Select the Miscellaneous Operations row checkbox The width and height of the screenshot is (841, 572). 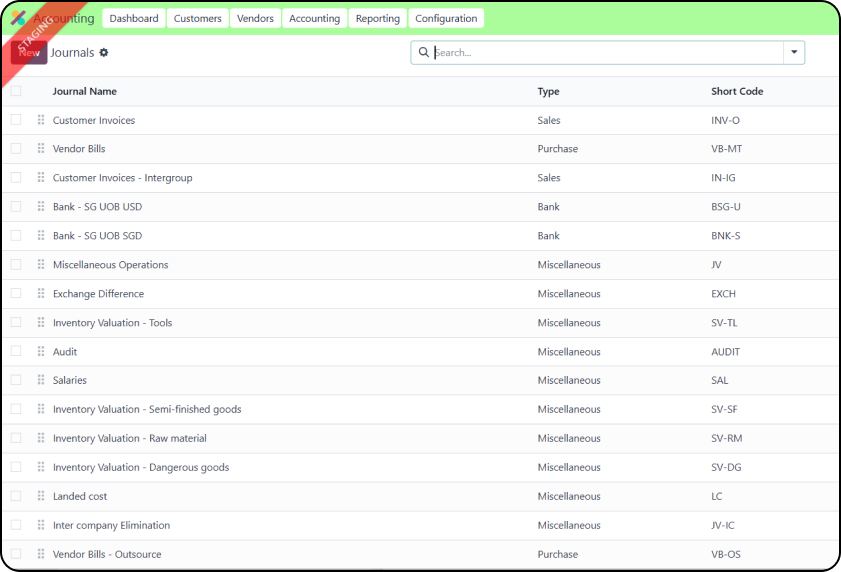[16, 265]
